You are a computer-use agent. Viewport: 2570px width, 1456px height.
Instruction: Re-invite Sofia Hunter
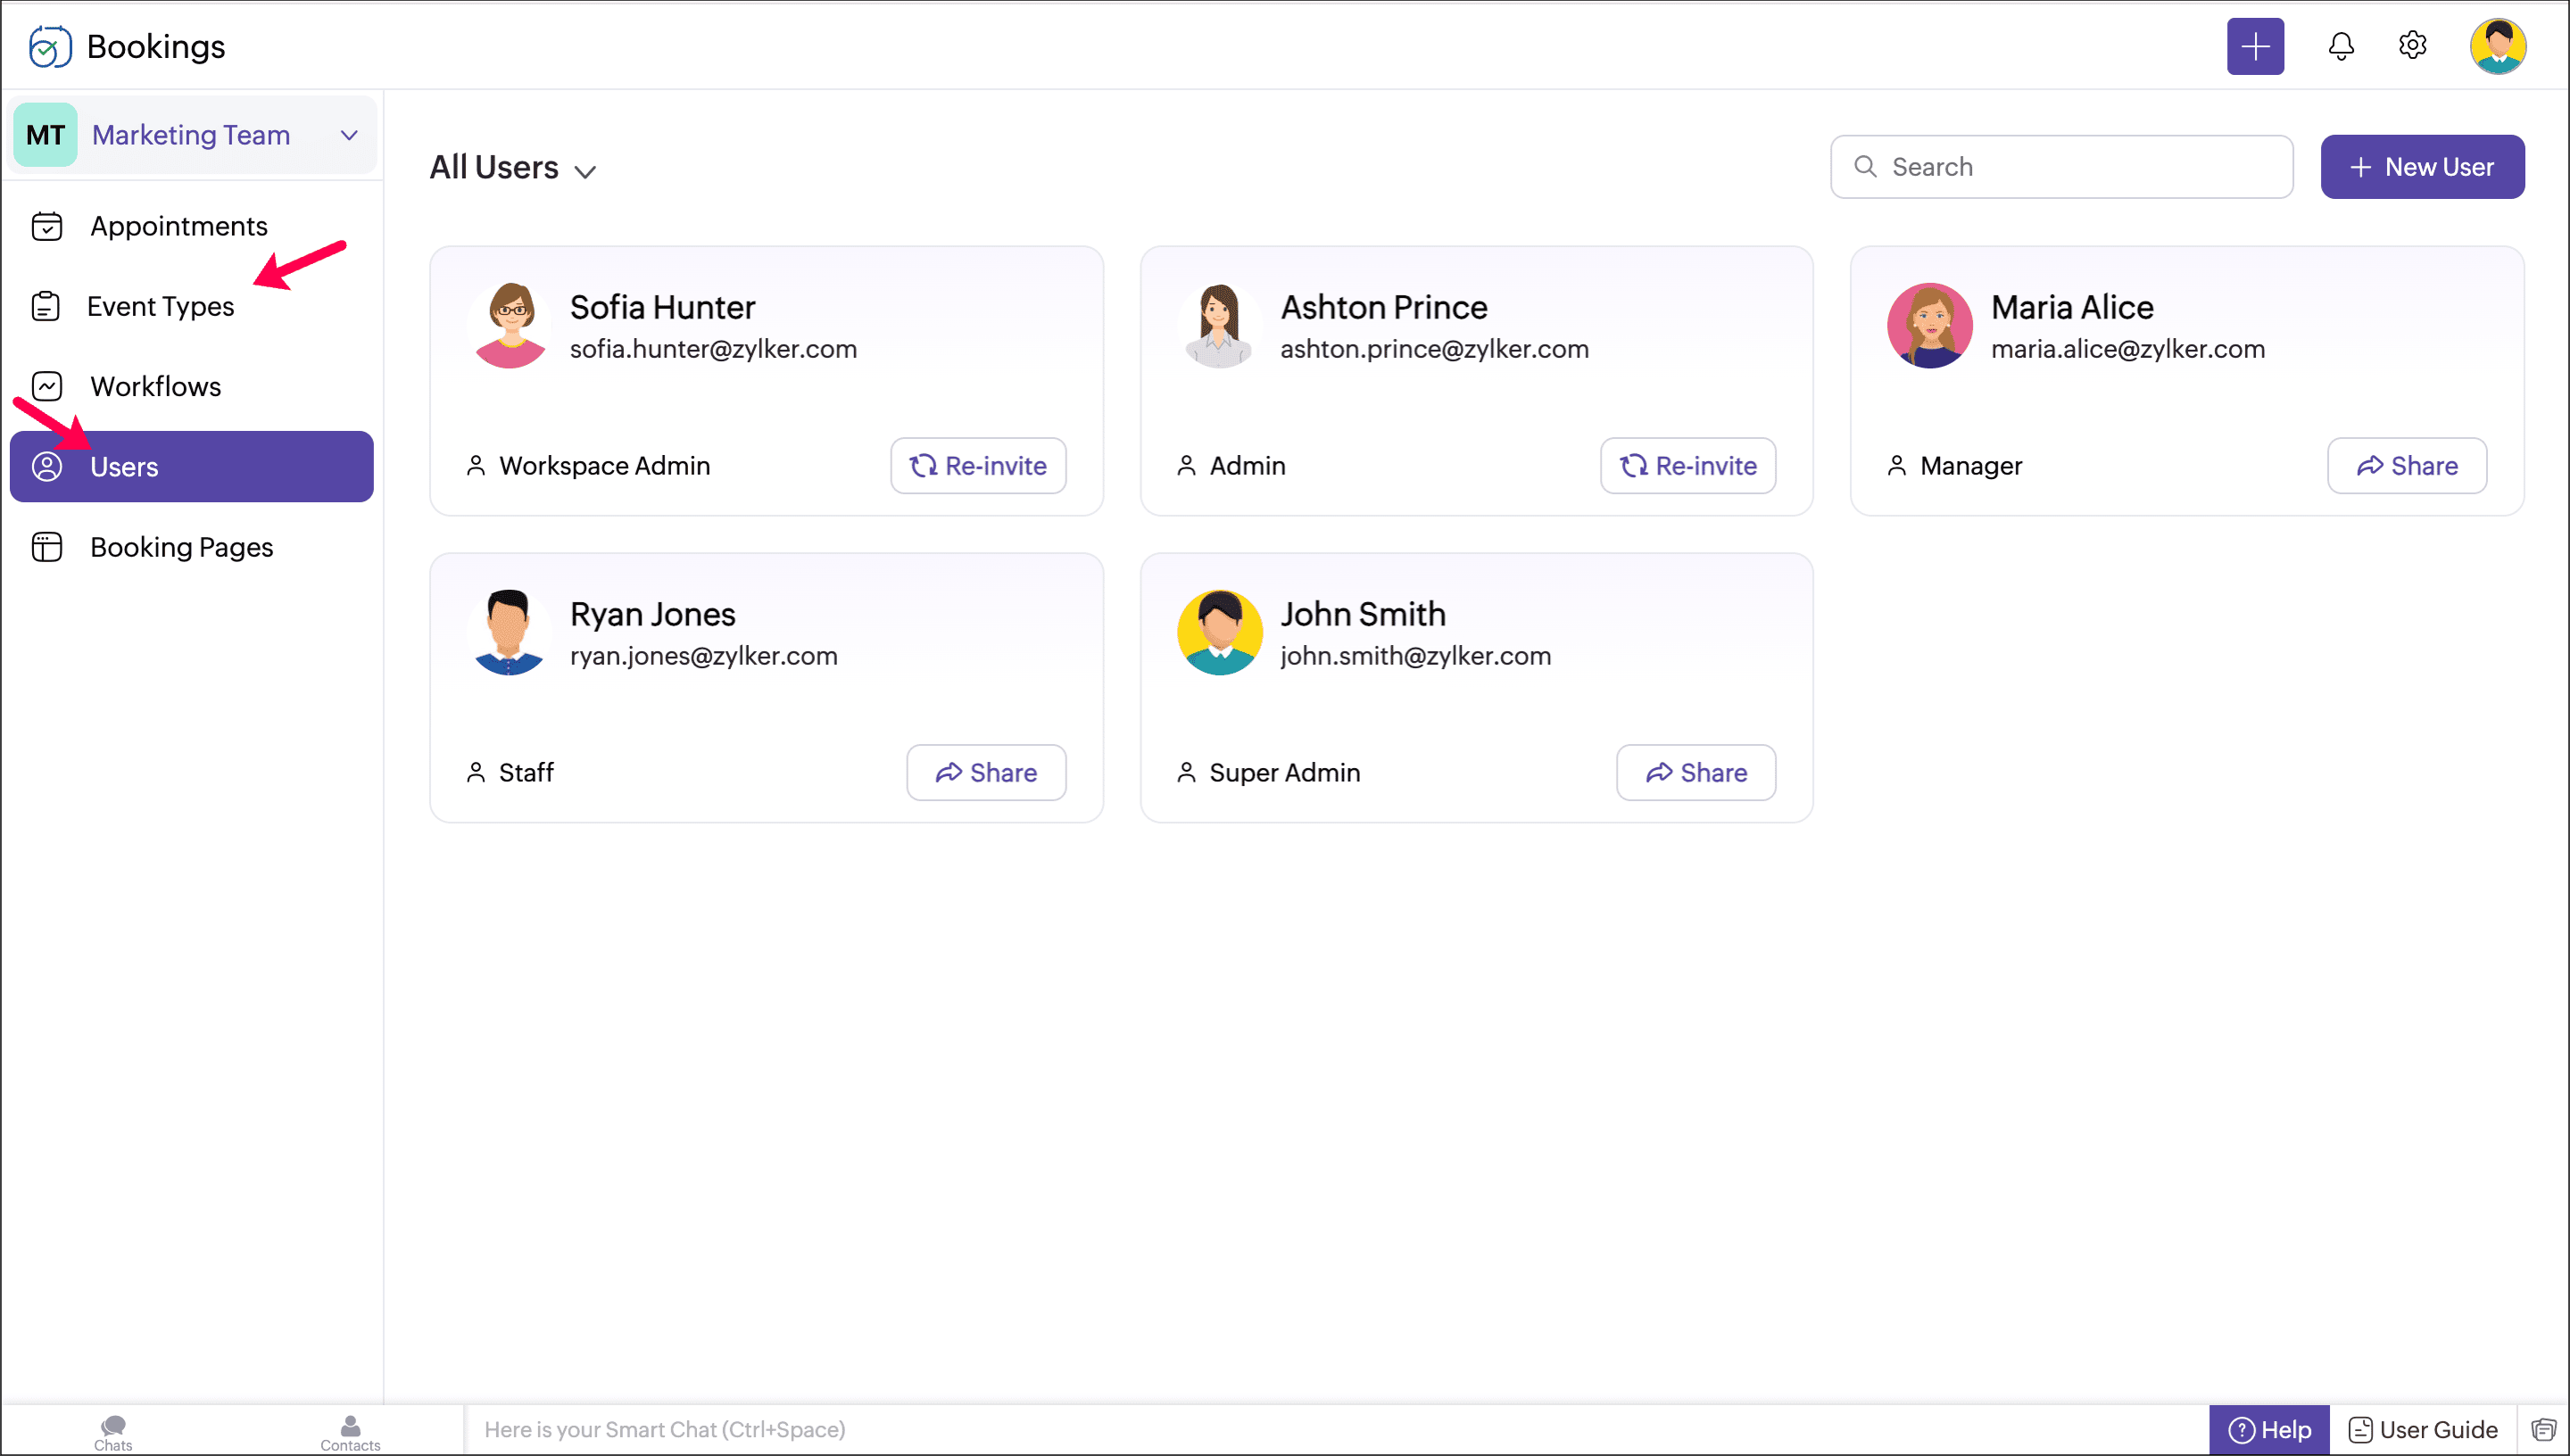tap(977, 465)
